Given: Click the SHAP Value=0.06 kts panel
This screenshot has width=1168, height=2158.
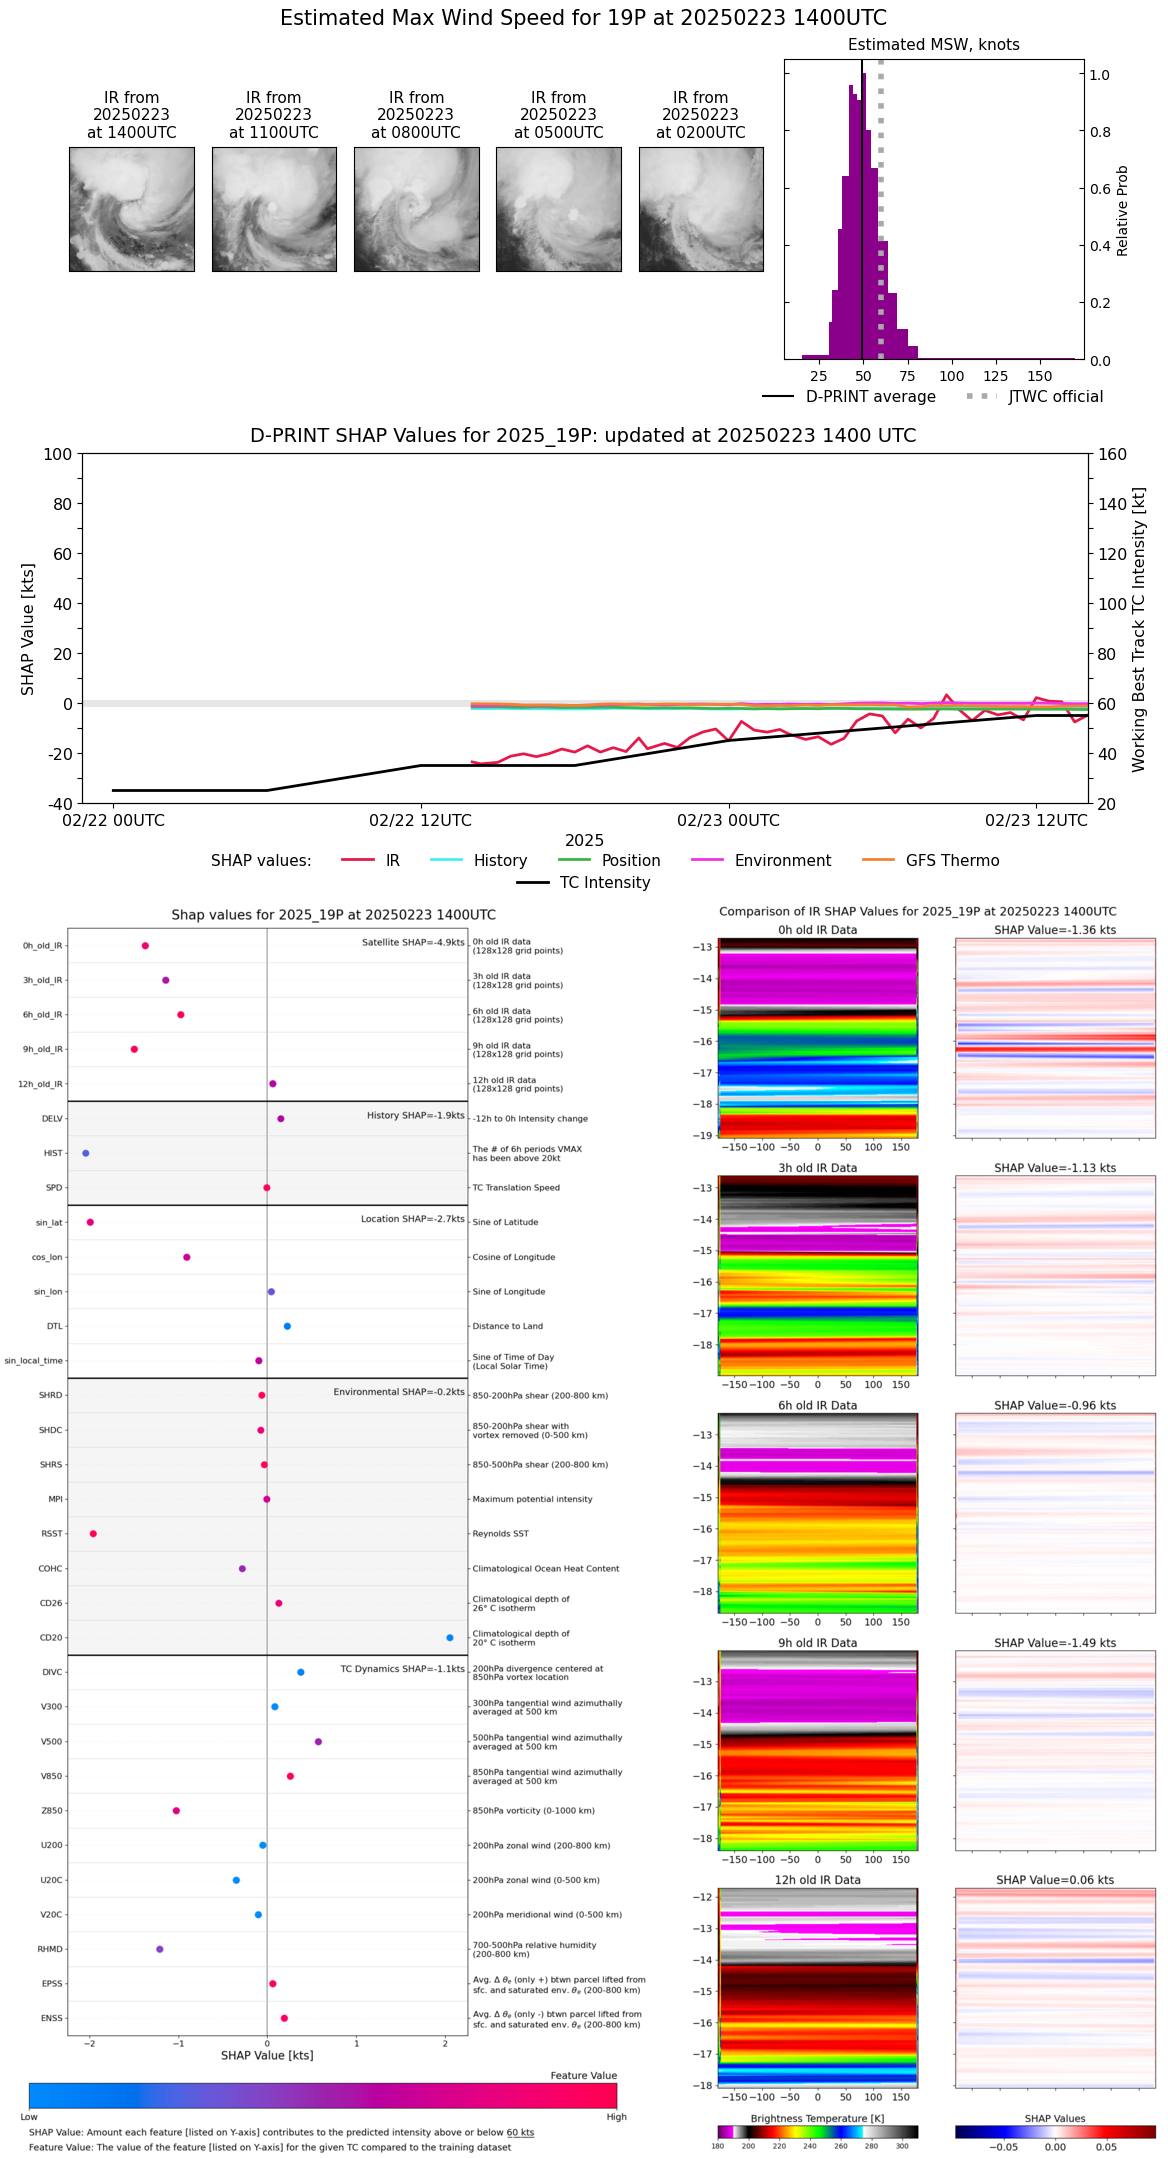Looking at the screenshot, I should (1054, 1986).
